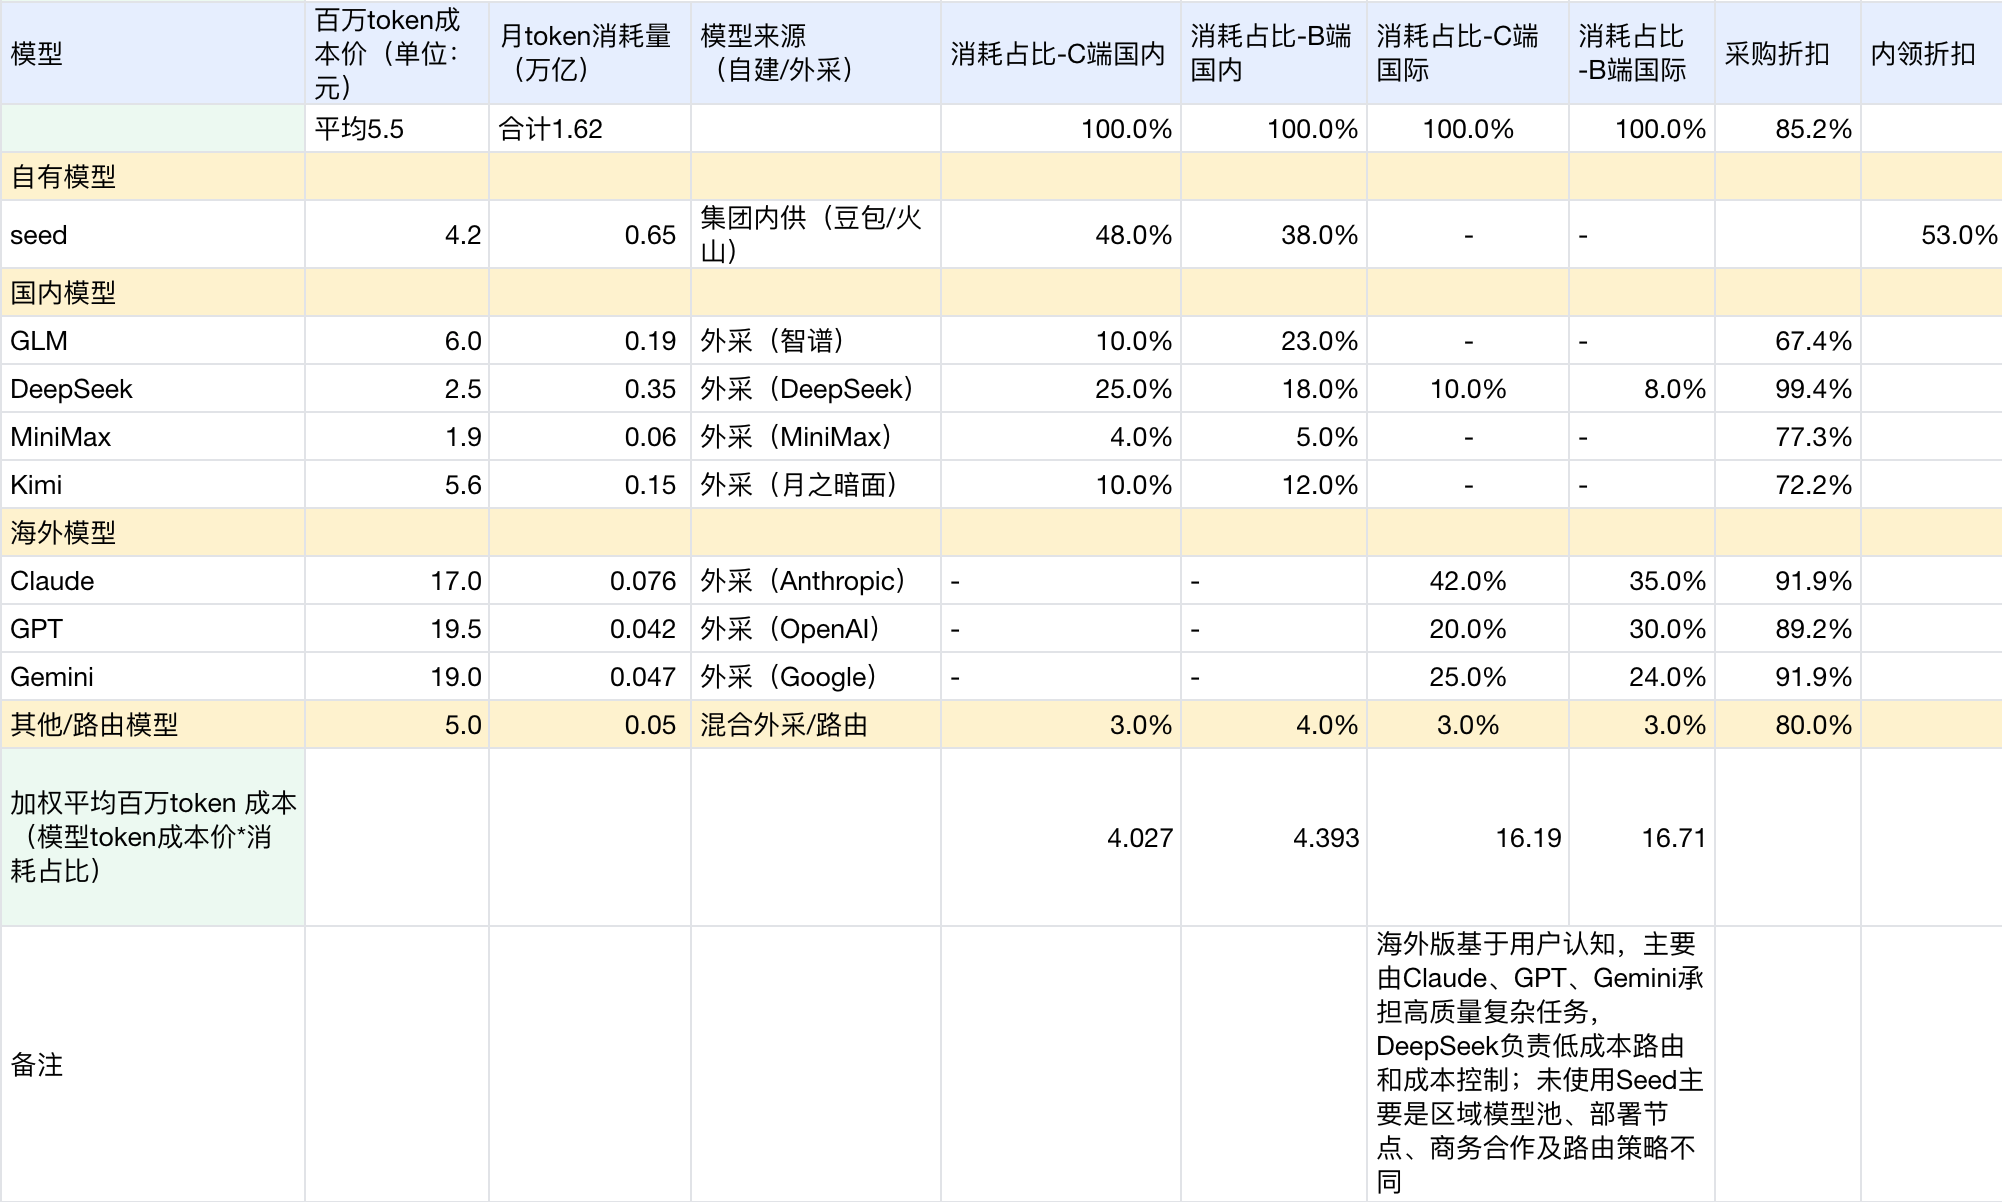Click the 平均5.5 cell
Viewport: 2002px width, 1202px height.
tap(397, 129)
